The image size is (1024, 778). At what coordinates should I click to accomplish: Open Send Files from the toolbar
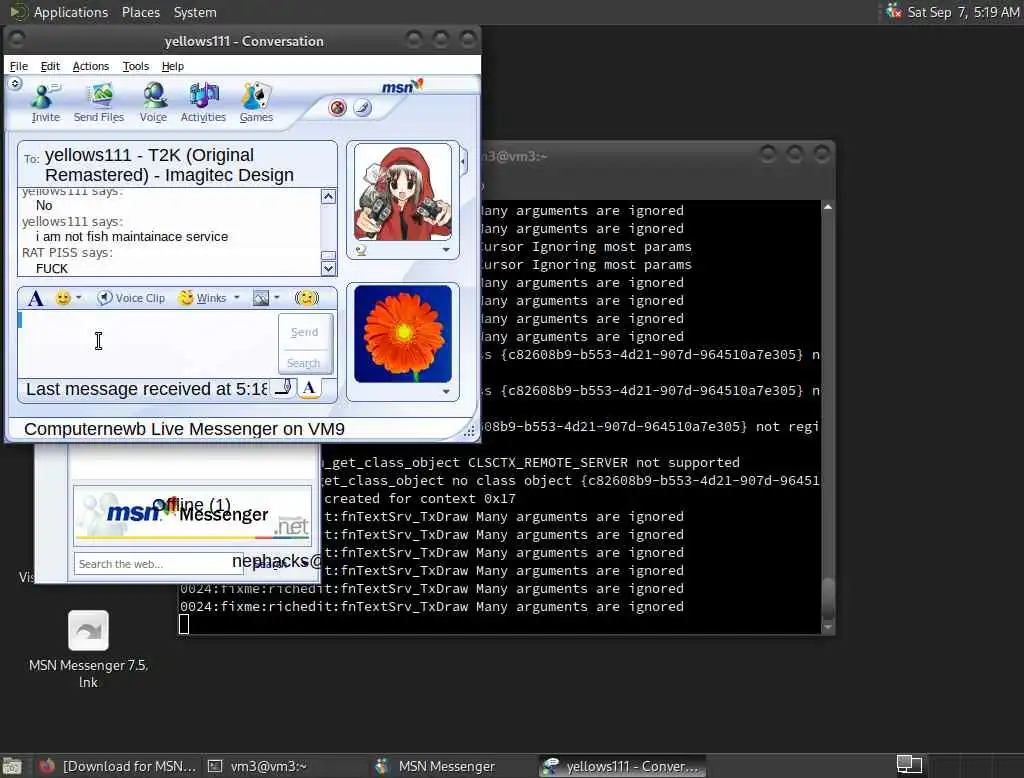coord(99,103)
